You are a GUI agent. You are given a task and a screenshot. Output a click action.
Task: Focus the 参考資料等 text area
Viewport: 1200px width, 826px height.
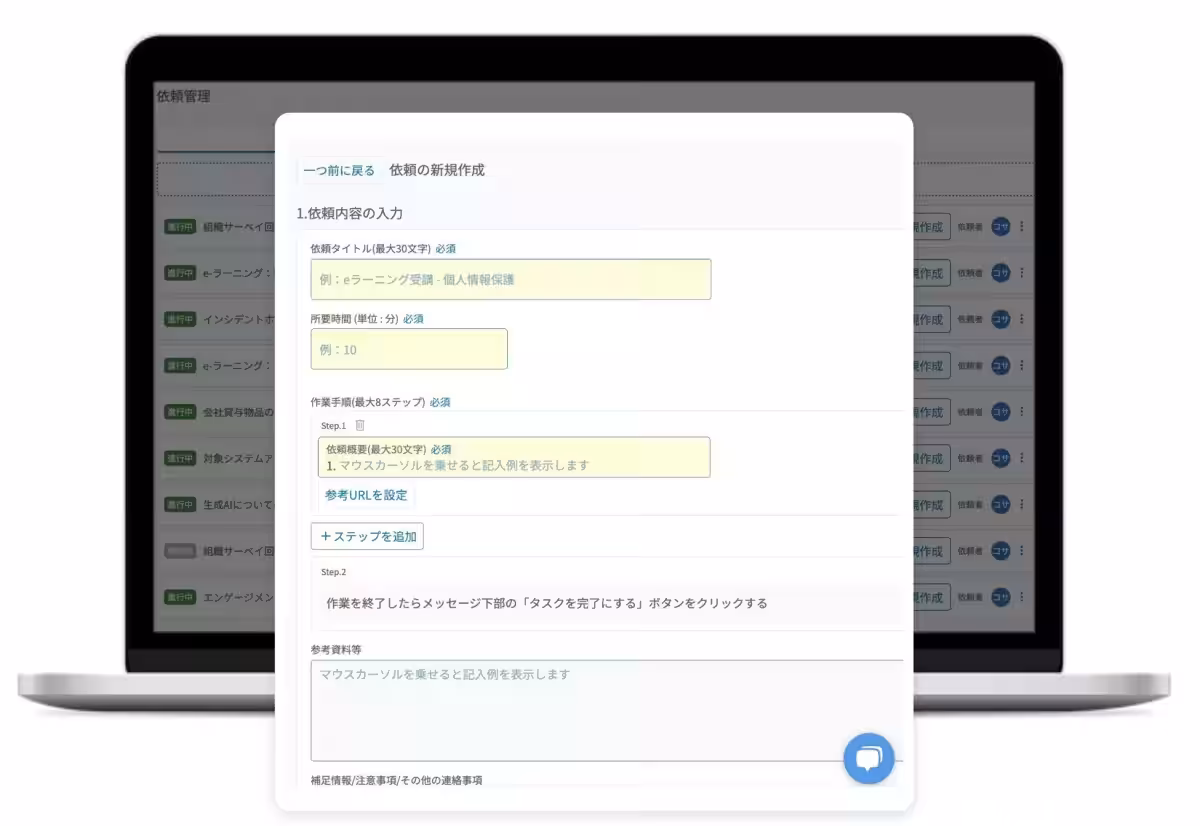[607, 710]
